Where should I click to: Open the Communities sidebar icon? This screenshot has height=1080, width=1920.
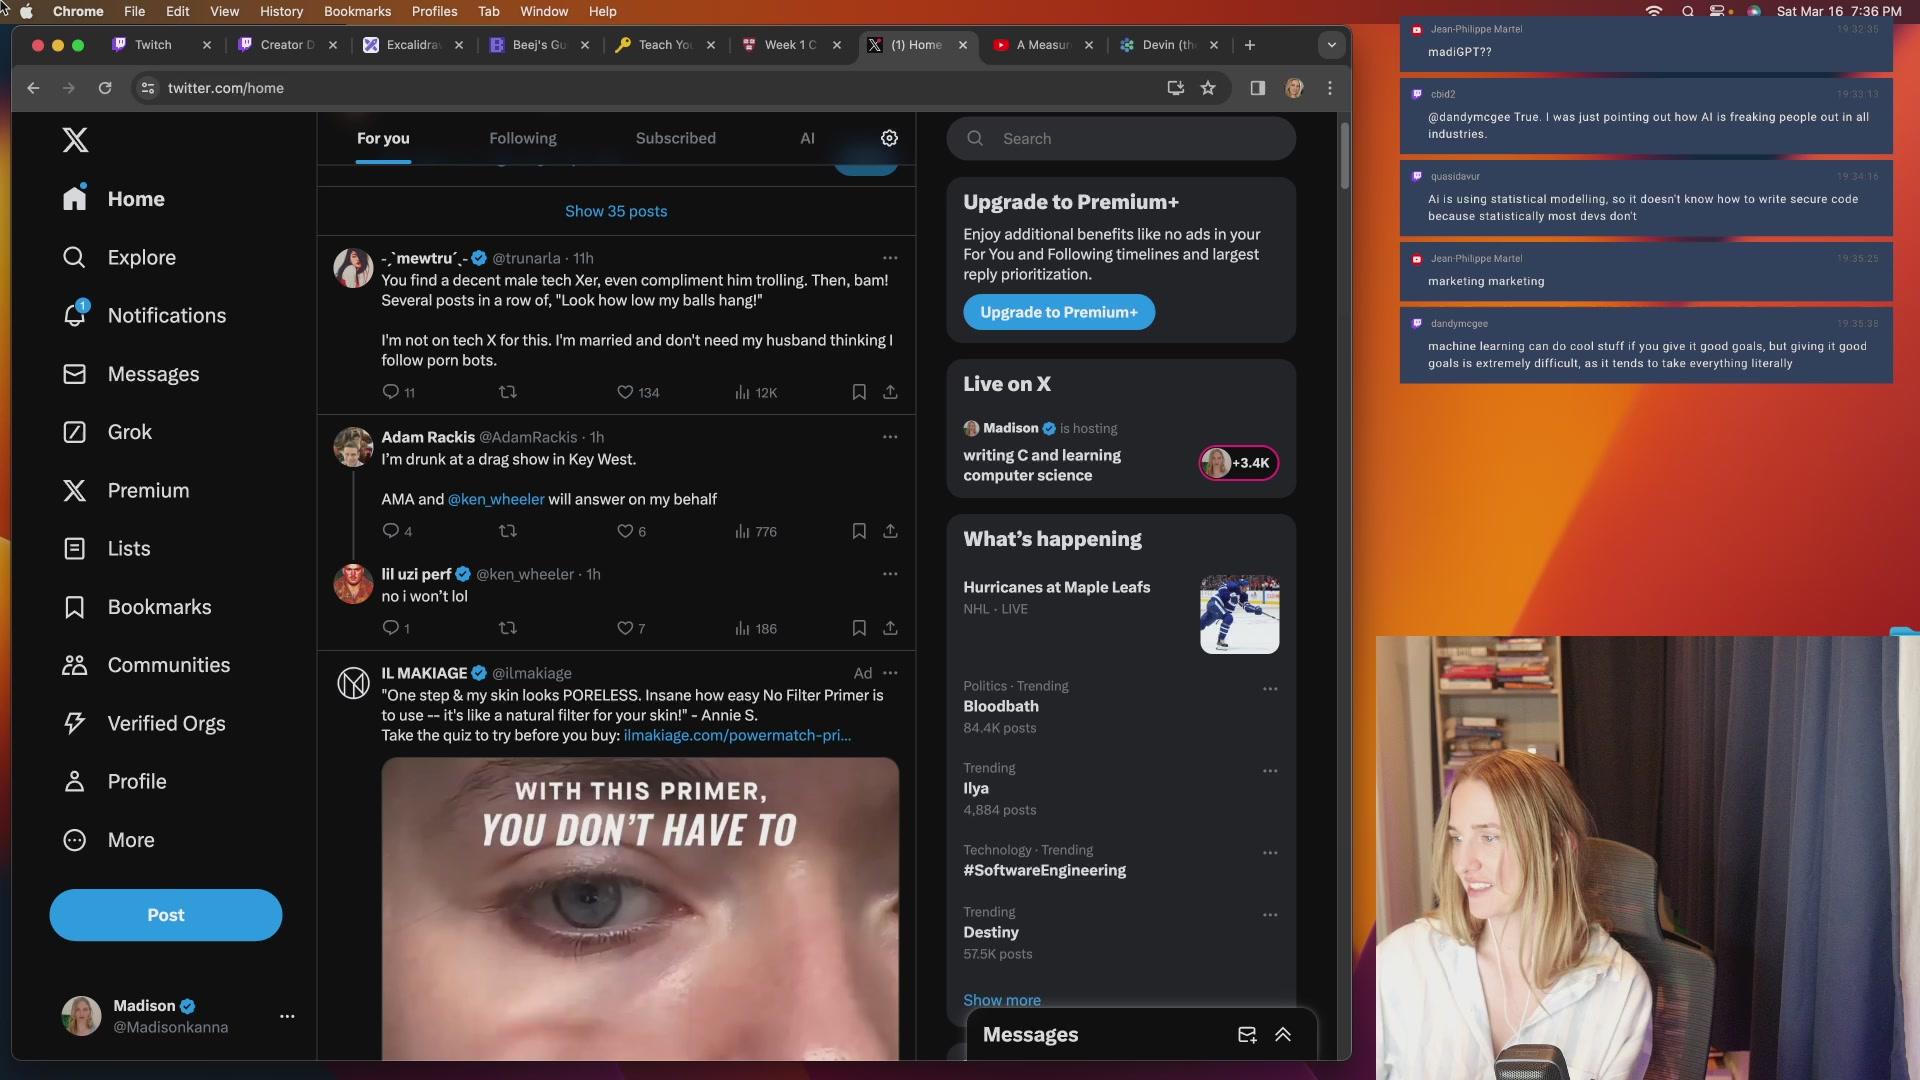(x=75, y=665)
